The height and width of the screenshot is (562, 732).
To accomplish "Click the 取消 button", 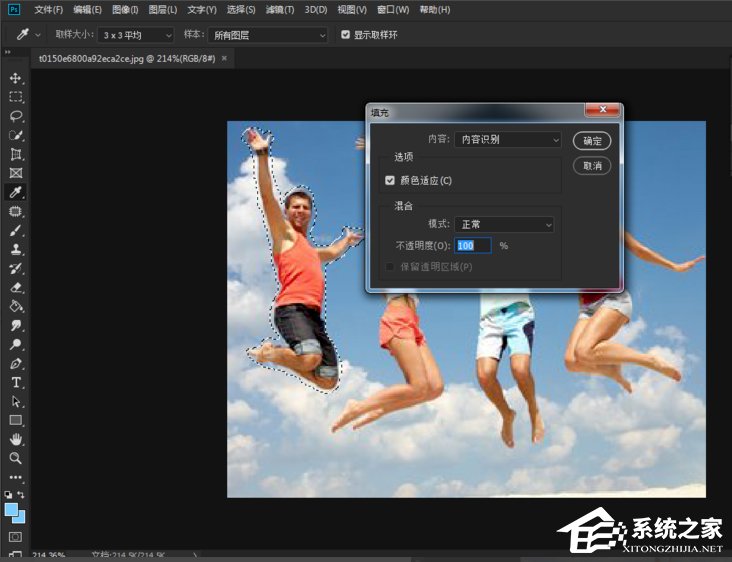I will coord(592,165).
